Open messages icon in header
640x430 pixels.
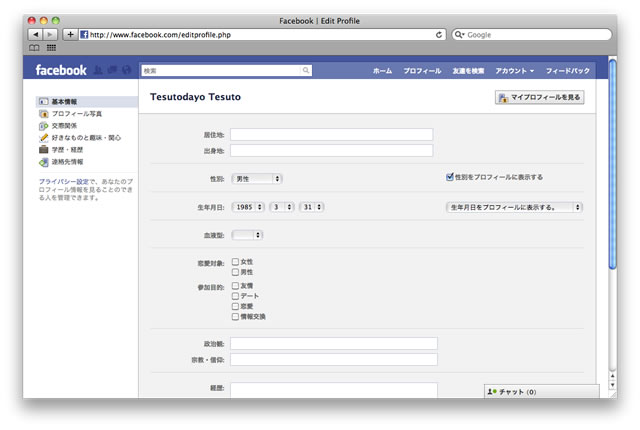[x=113, y=70]
